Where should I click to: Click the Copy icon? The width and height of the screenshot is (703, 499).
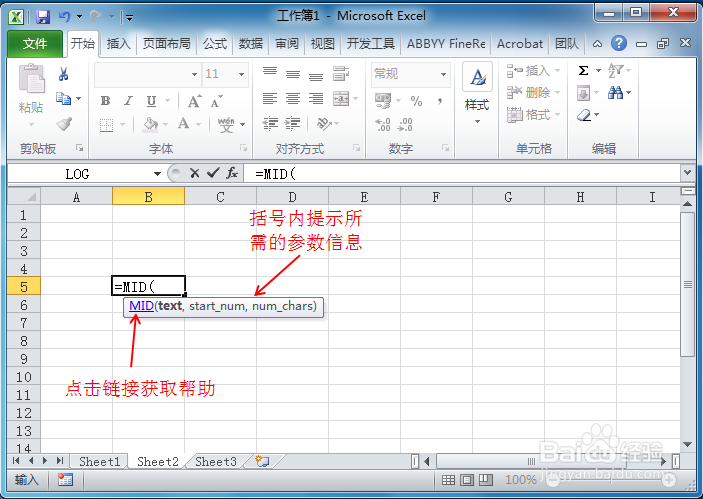click(x=63, y=98)
